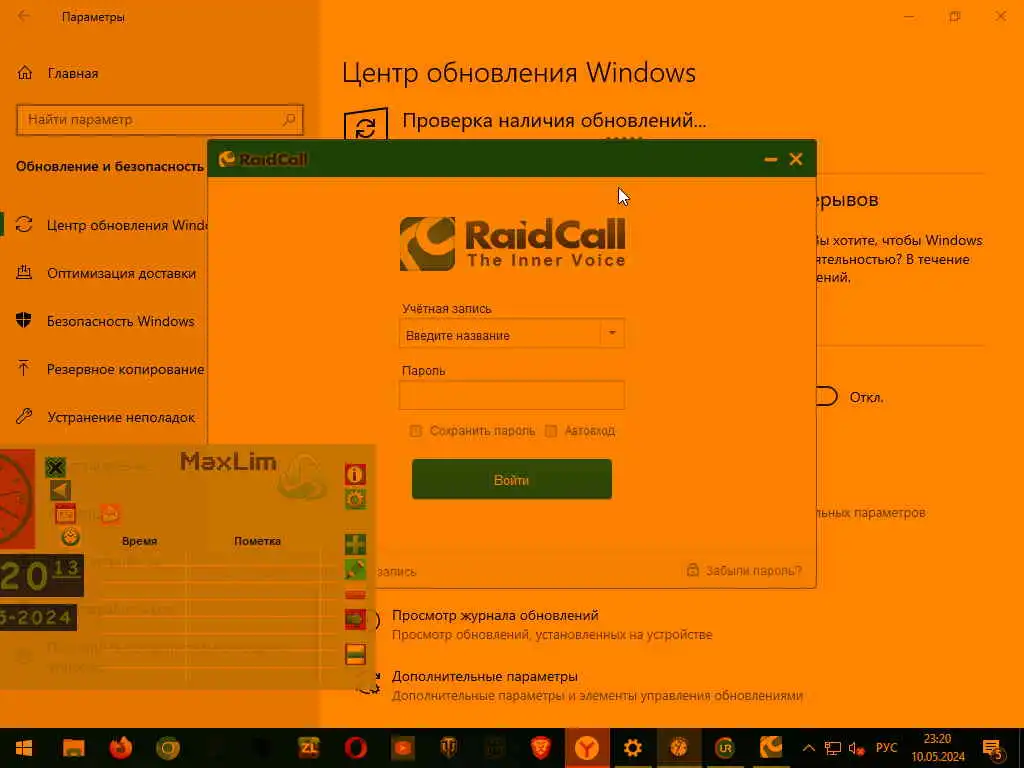Click the MaxLim round alarm clock icon
The width and height of the screenshot is (1024, 768).
71,537
